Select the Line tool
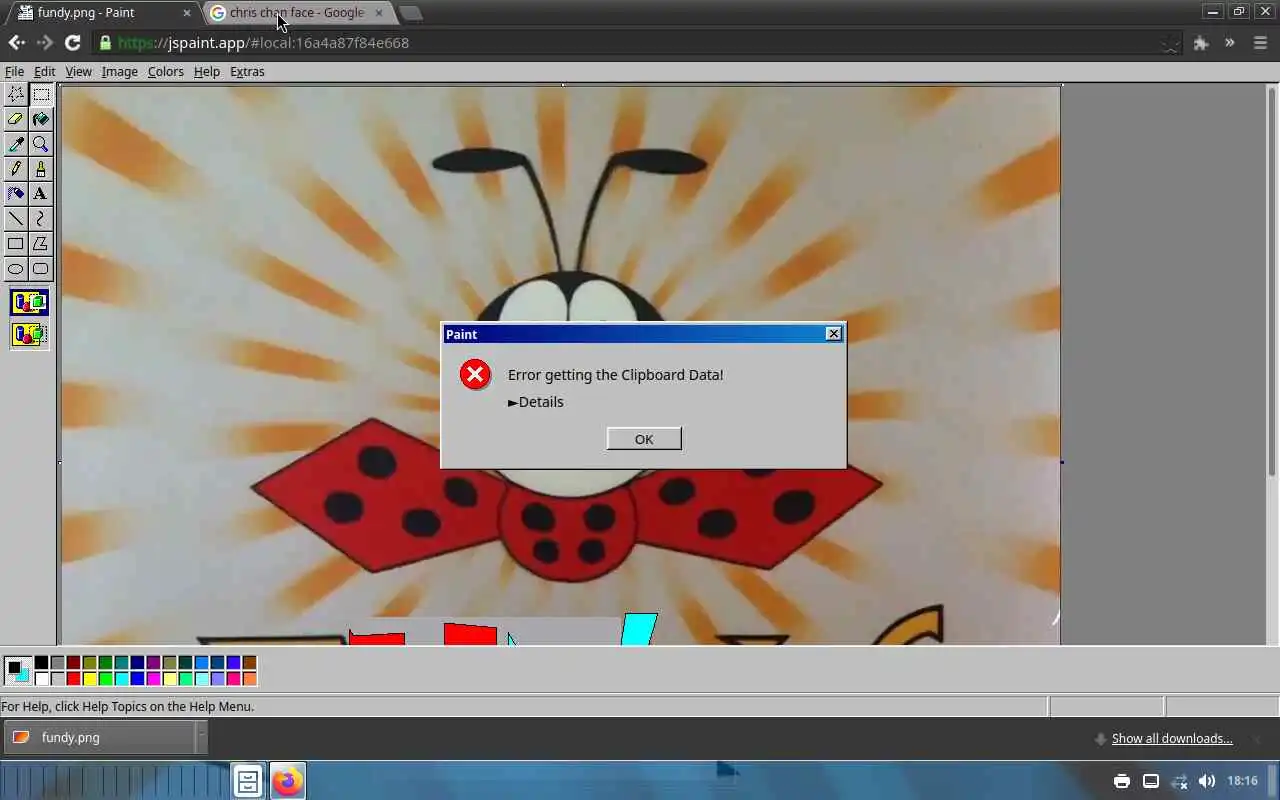Screen dimensions: 1280x800 coord(16,219)
